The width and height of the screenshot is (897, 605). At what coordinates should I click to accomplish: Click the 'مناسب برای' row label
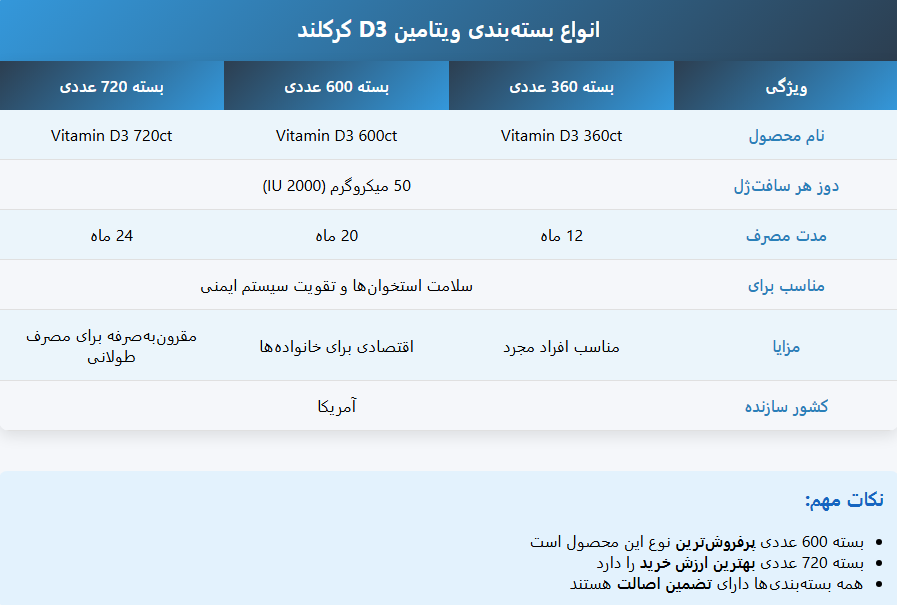click(787, 285)
